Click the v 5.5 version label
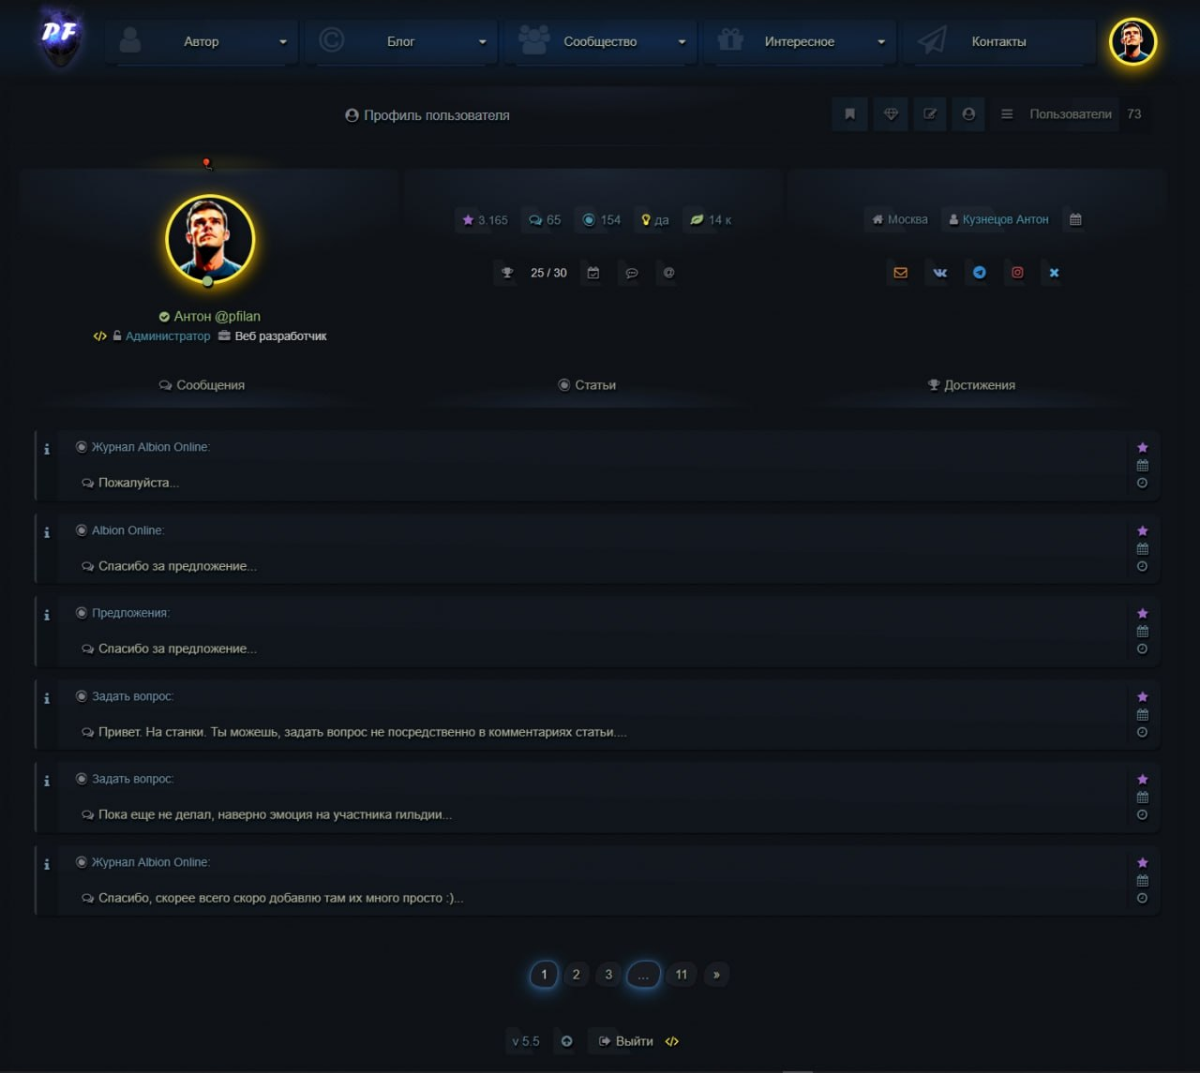Screen dimensions: 1200x1073 pyautogui.click(x=525, y=1041)
